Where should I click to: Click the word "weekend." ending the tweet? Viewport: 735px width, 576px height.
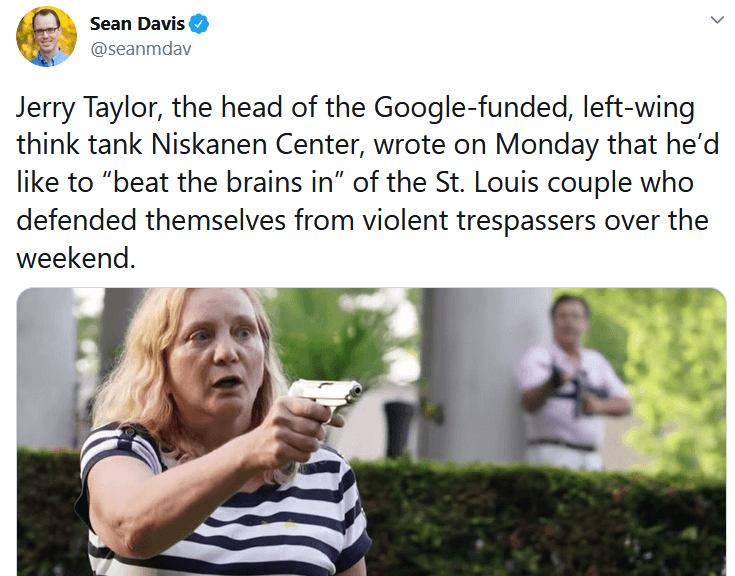[76, 258]
